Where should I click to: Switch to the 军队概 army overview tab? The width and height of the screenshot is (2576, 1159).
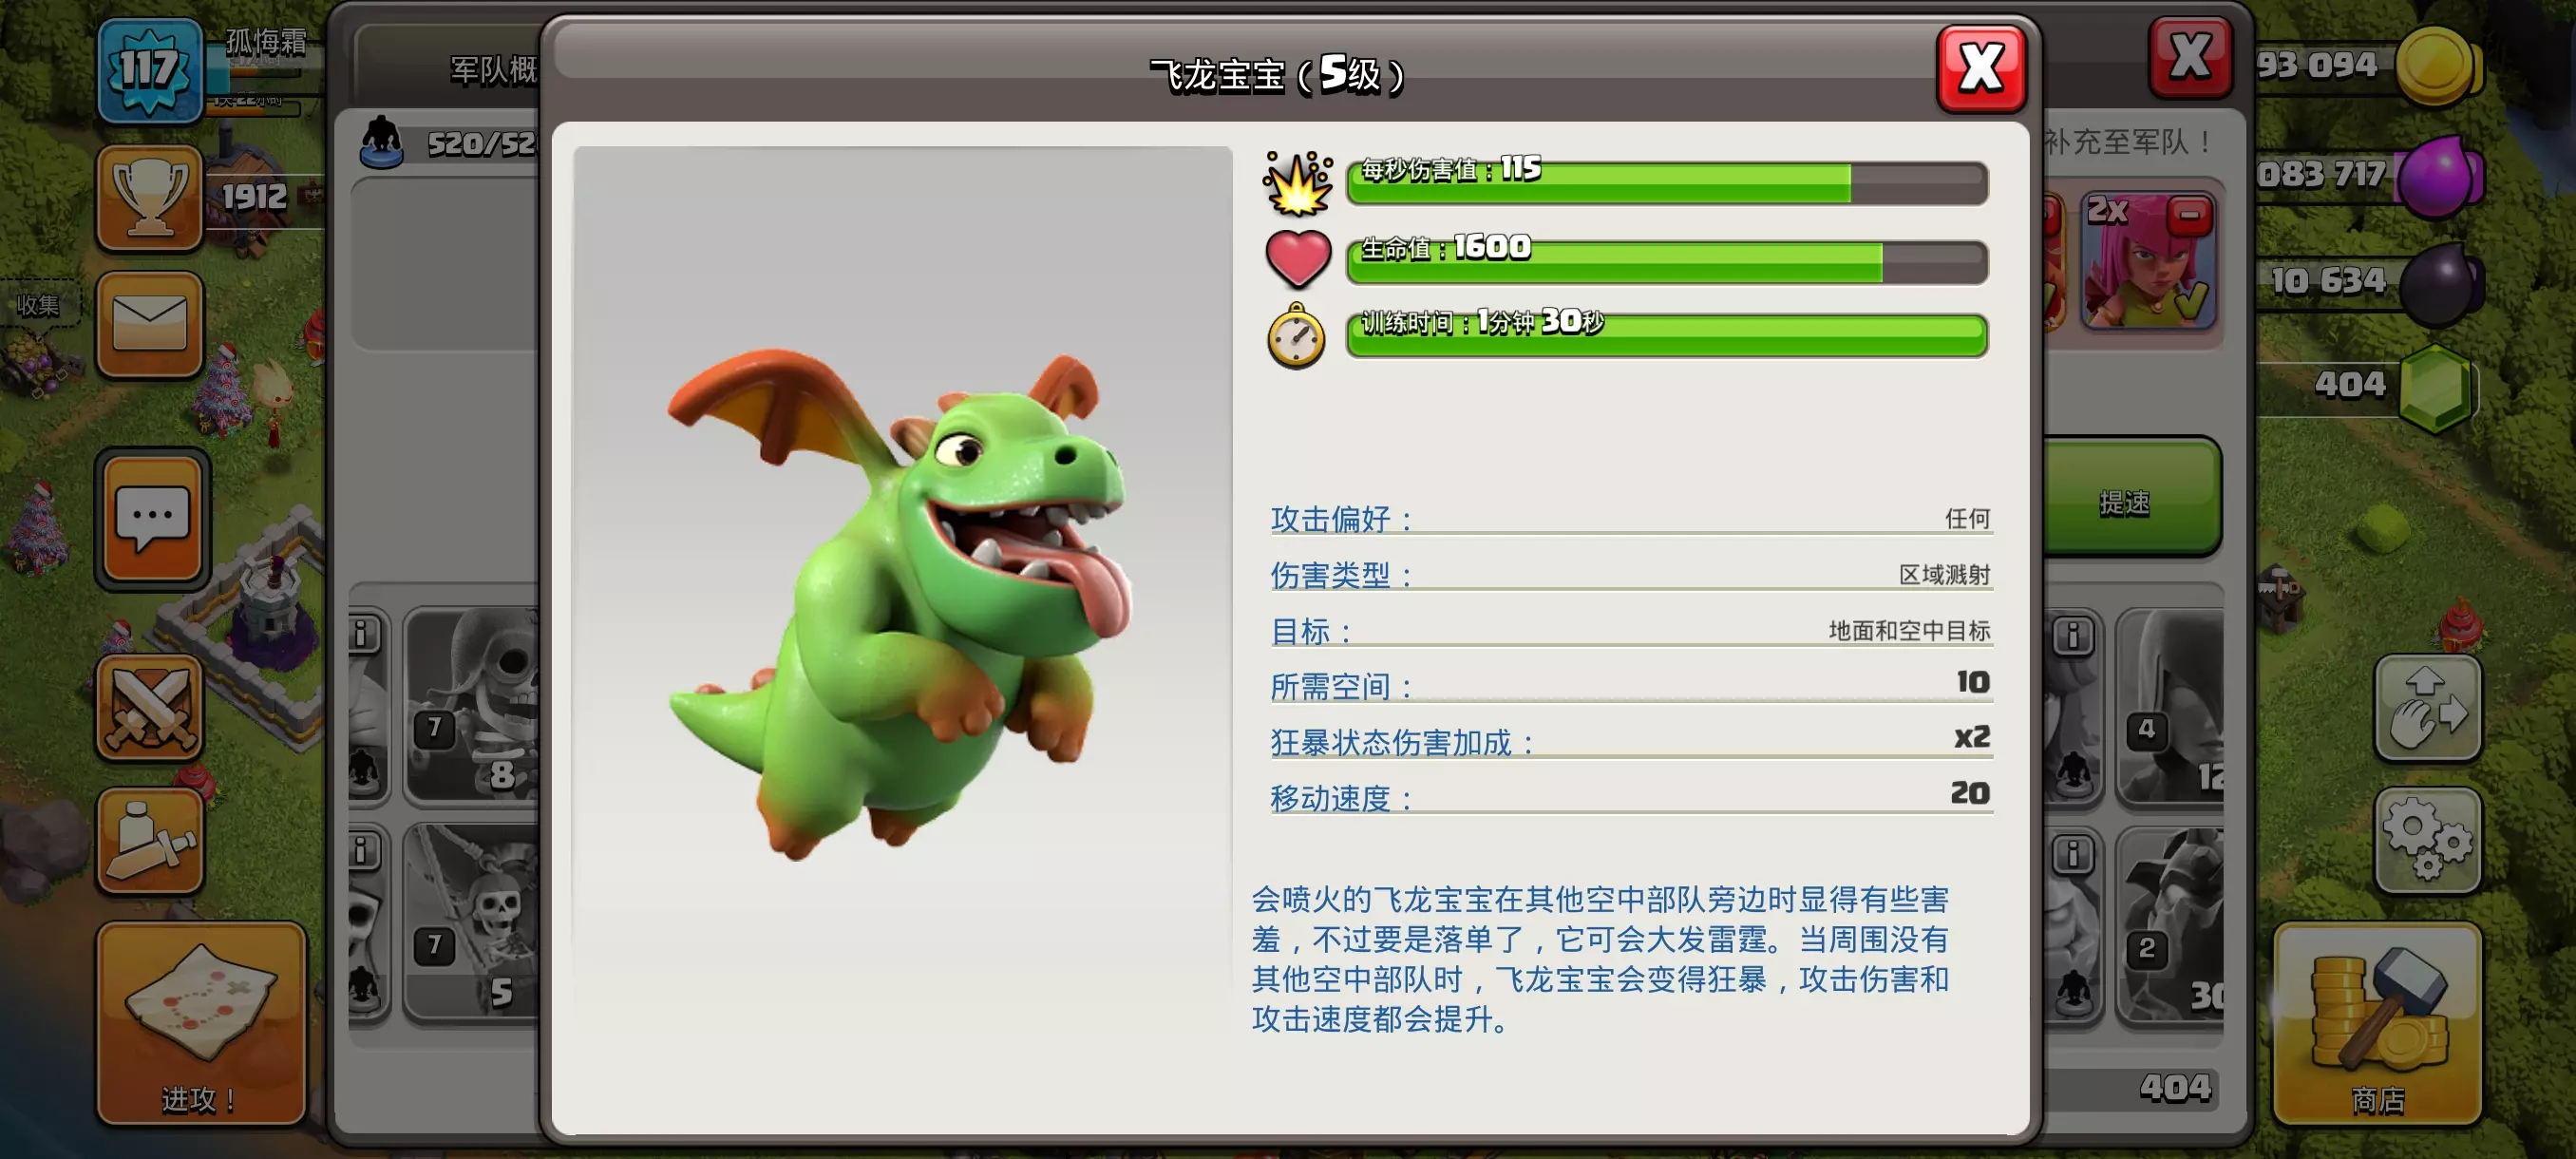pyautogui.click(x=494, y=70)
